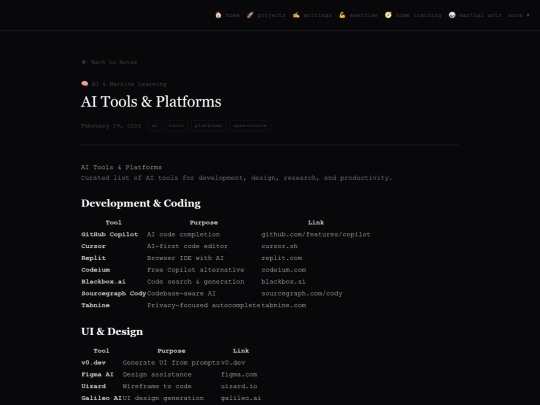Select the ai tag
540x405 pixels.
click(155, 126)
